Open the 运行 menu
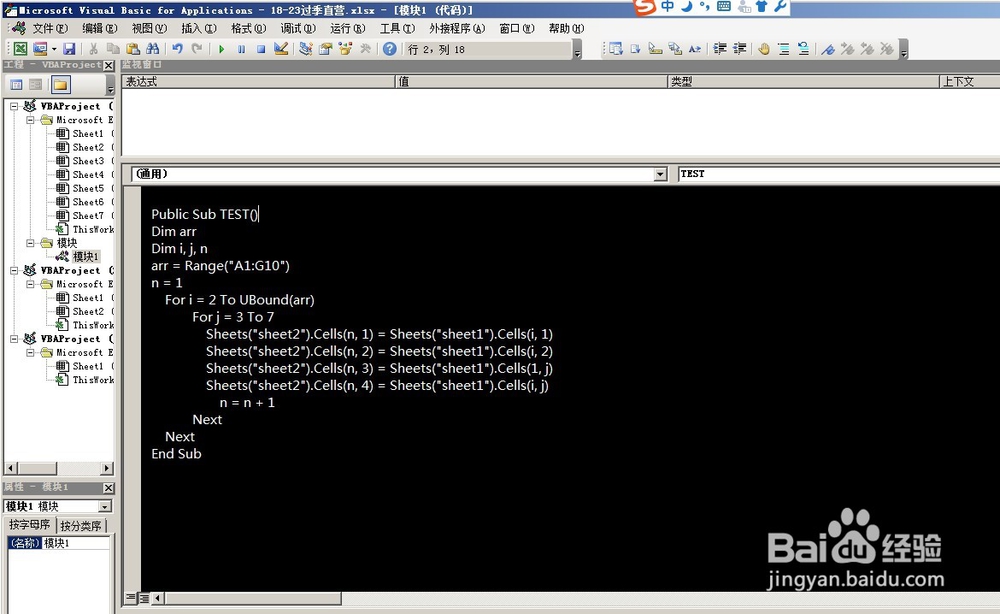This screenshot has width=1000, height=614. click(x=348, y=28)
